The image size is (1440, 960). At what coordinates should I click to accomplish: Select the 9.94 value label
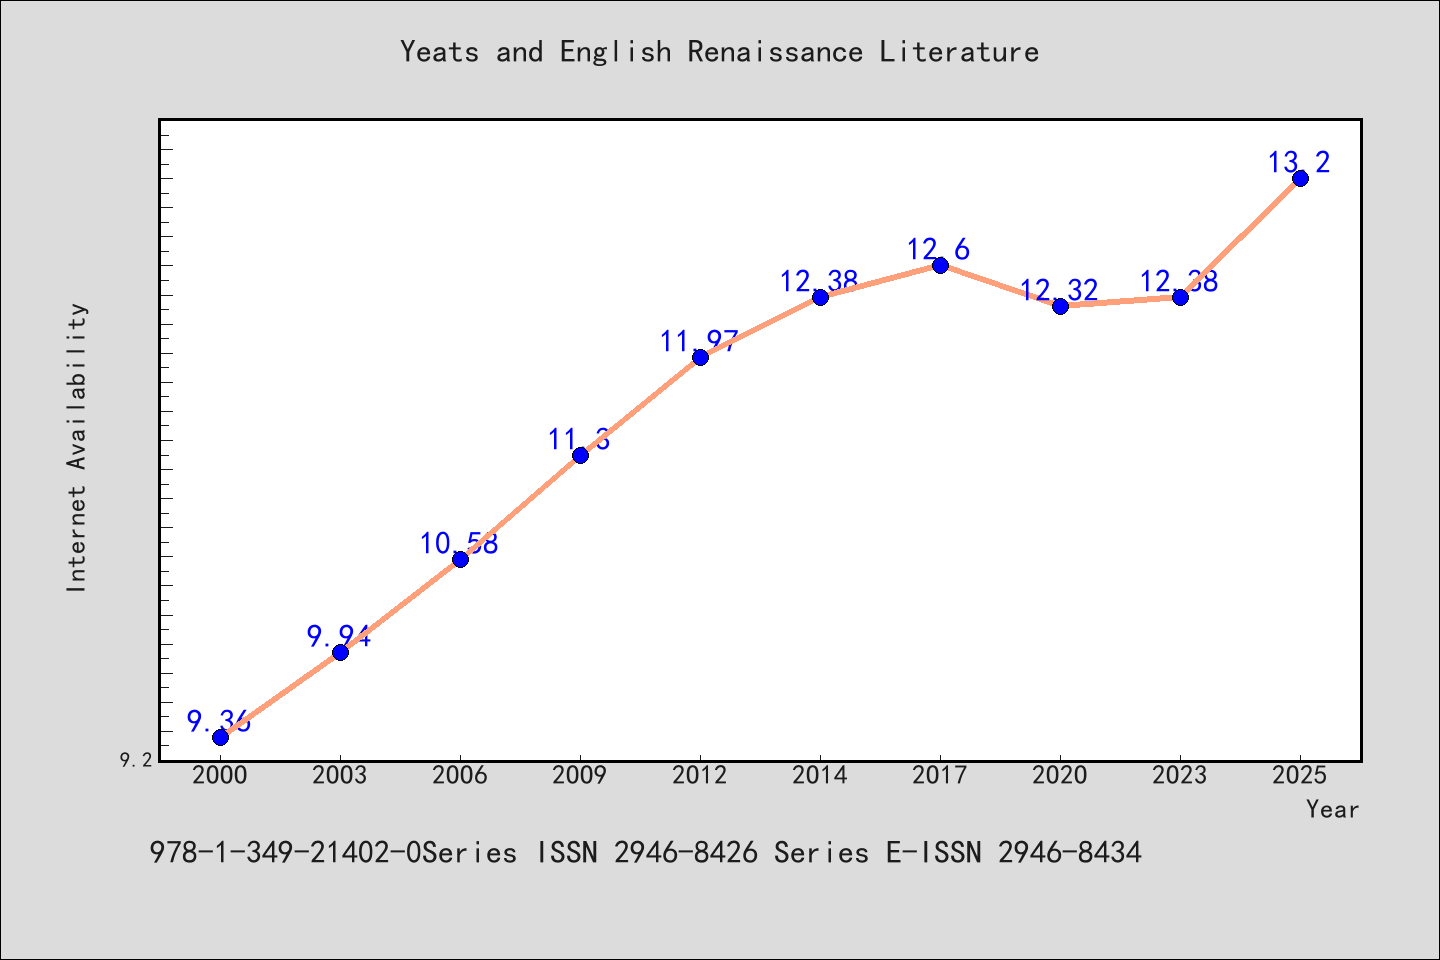pyautogui.click(x=339, y=636)
